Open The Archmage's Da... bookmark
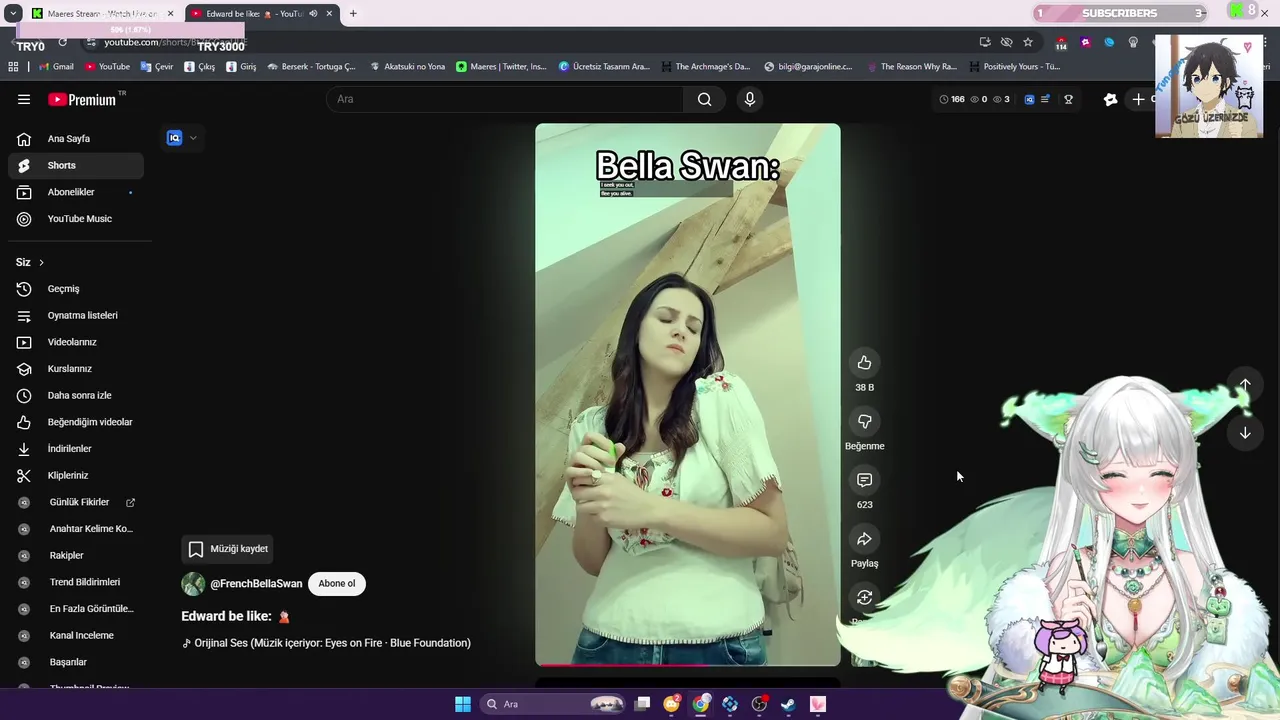The width and height of the screenshot is (1280, 720). [704, 67]
